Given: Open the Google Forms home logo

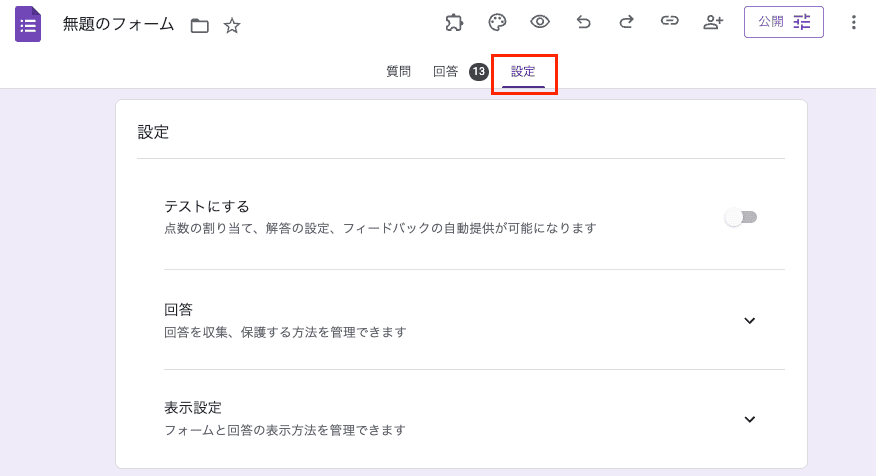Looking at the screenshot, I should pyautogui.click(x=28, y=24).
